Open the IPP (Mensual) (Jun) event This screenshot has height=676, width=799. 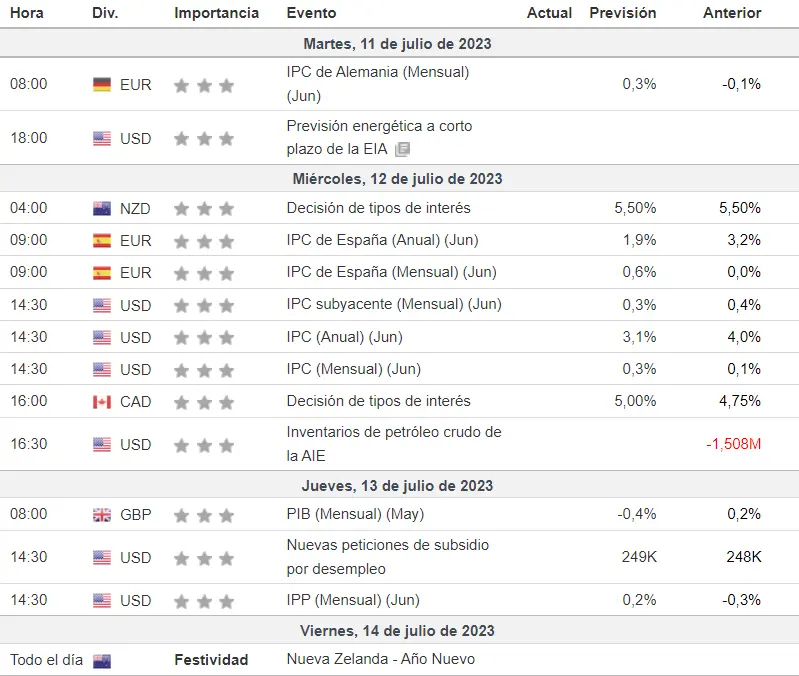pos(353,600)
